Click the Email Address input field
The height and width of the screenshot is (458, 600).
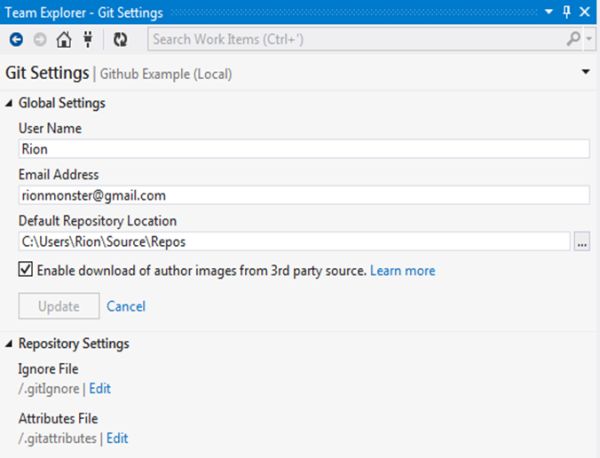click(x=304, y=195)
